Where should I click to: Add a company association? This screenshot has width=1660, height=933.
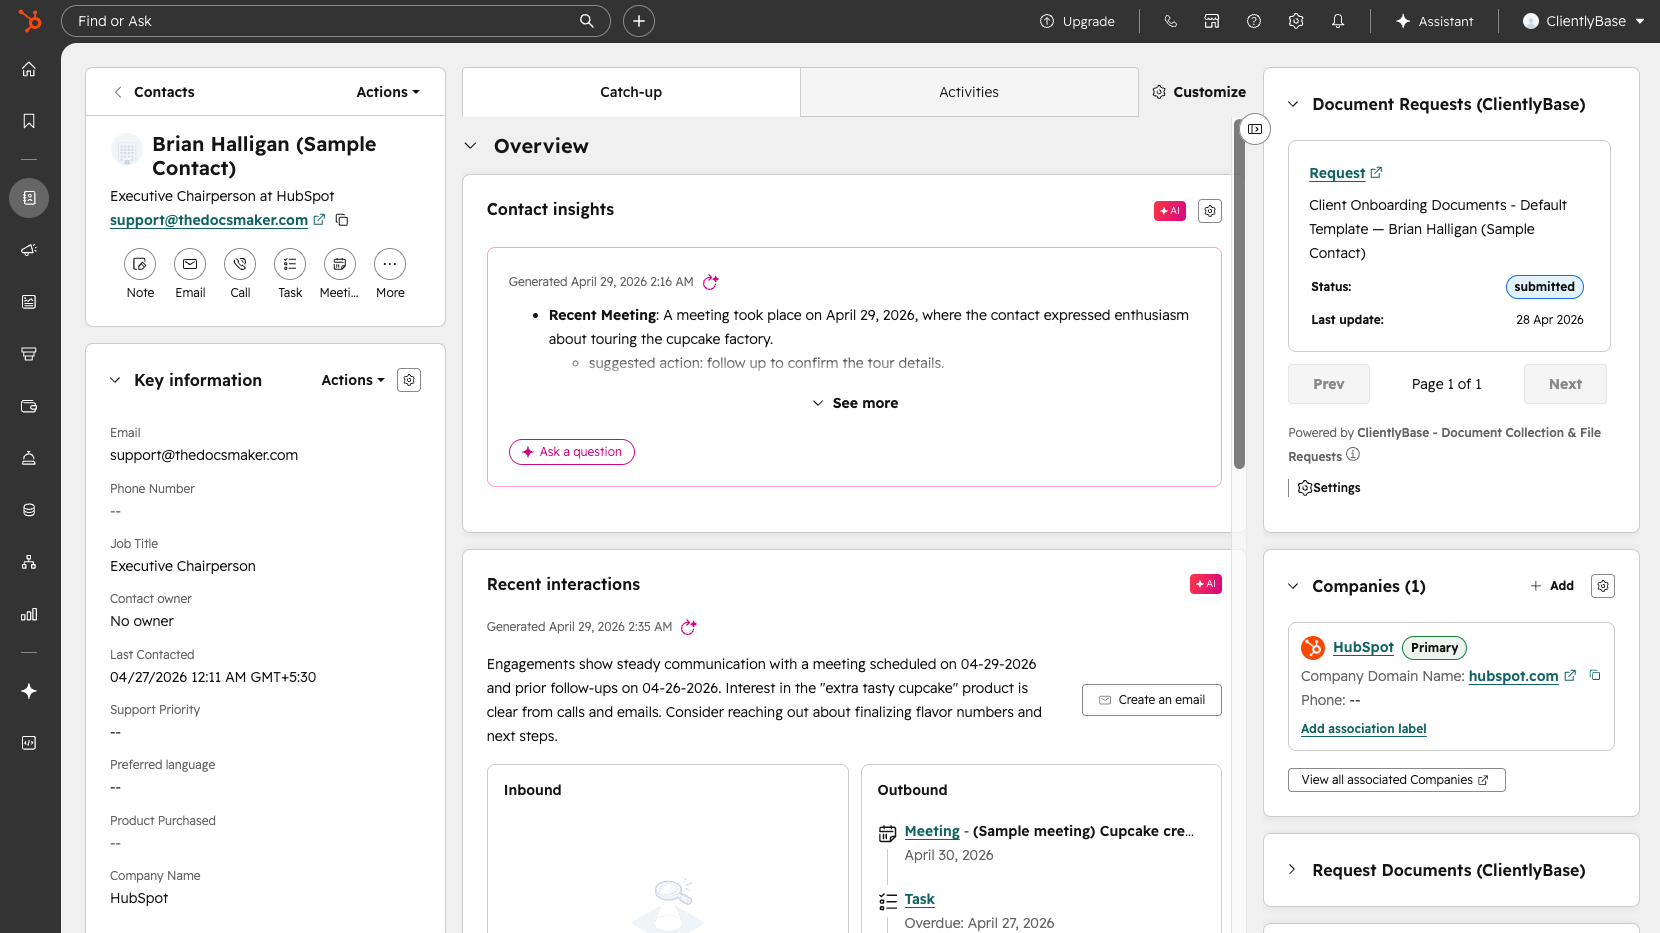pos(1552,586)
